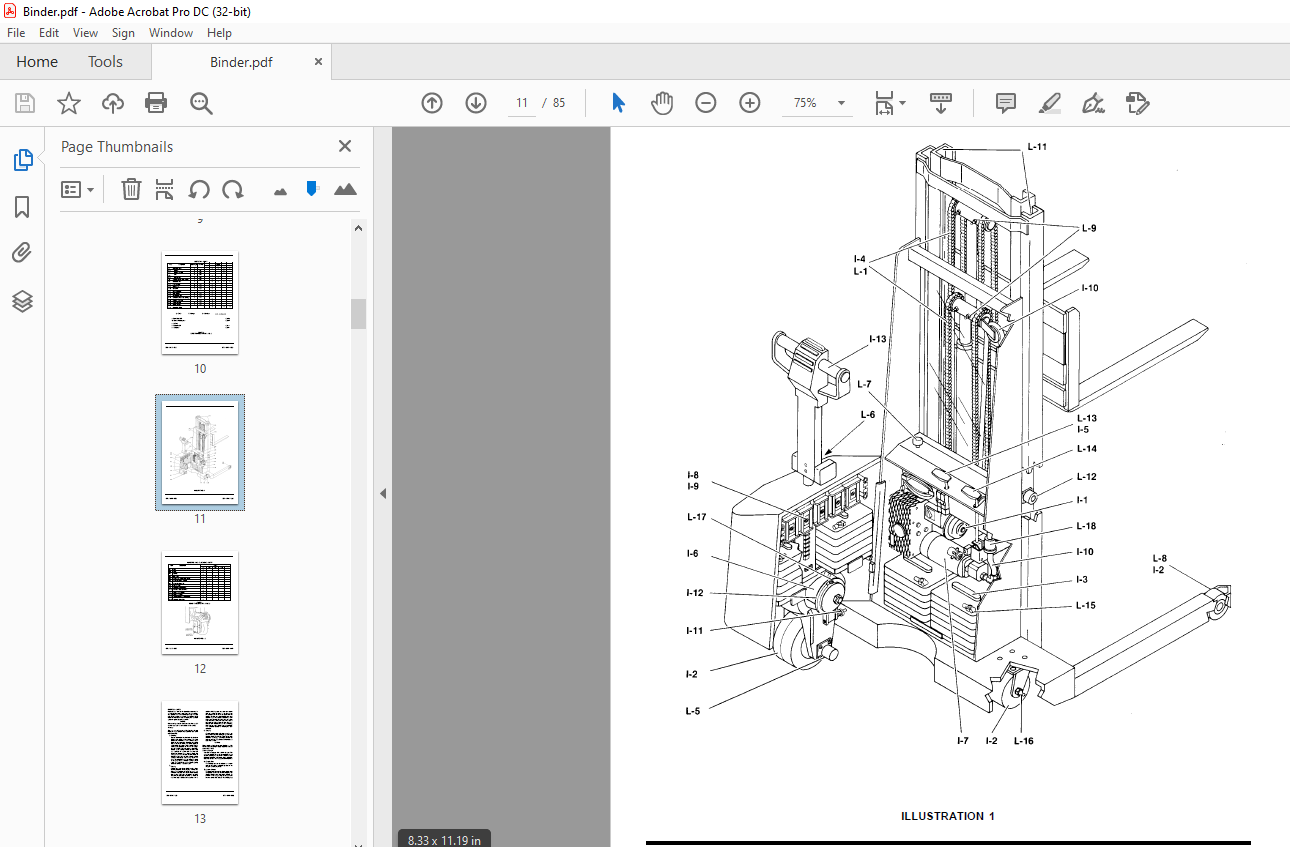The image size is (1290, 847).
Task: Click the page size 8.33 x 11.19 in label
Action: coord(444,839)
